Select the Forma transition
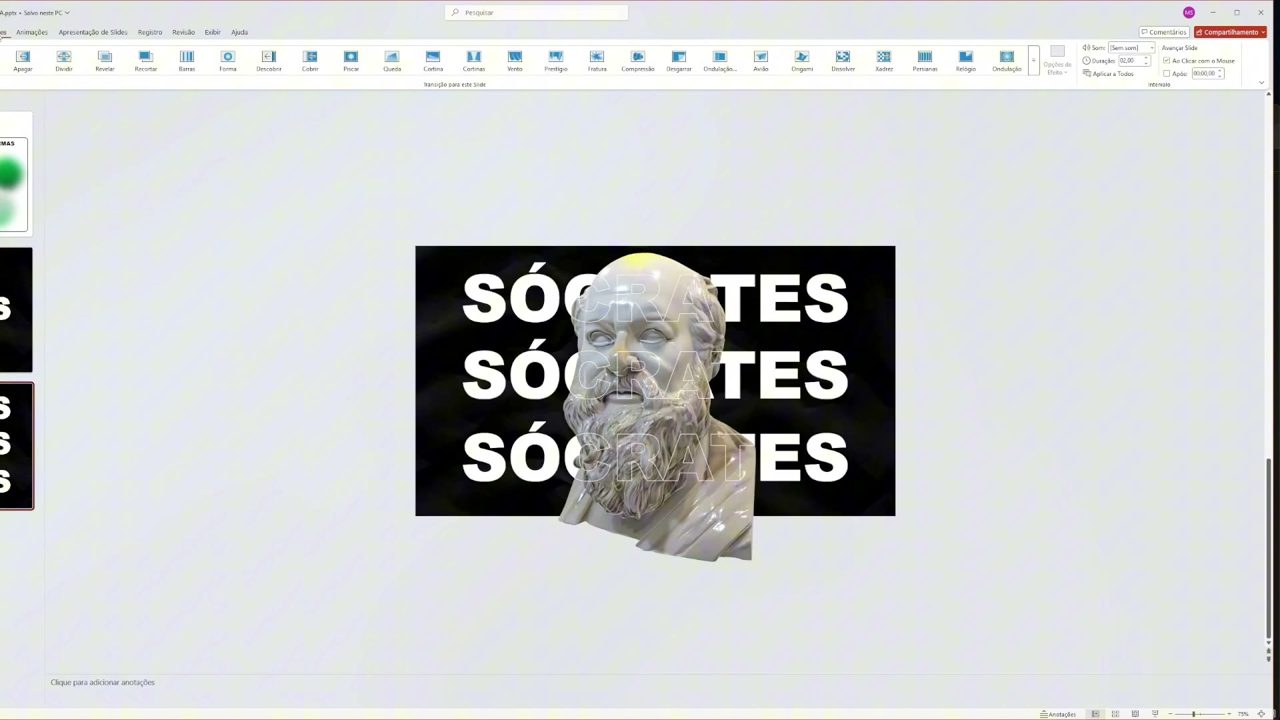Viewport: 1280px width, 720px height. (228, 61)
